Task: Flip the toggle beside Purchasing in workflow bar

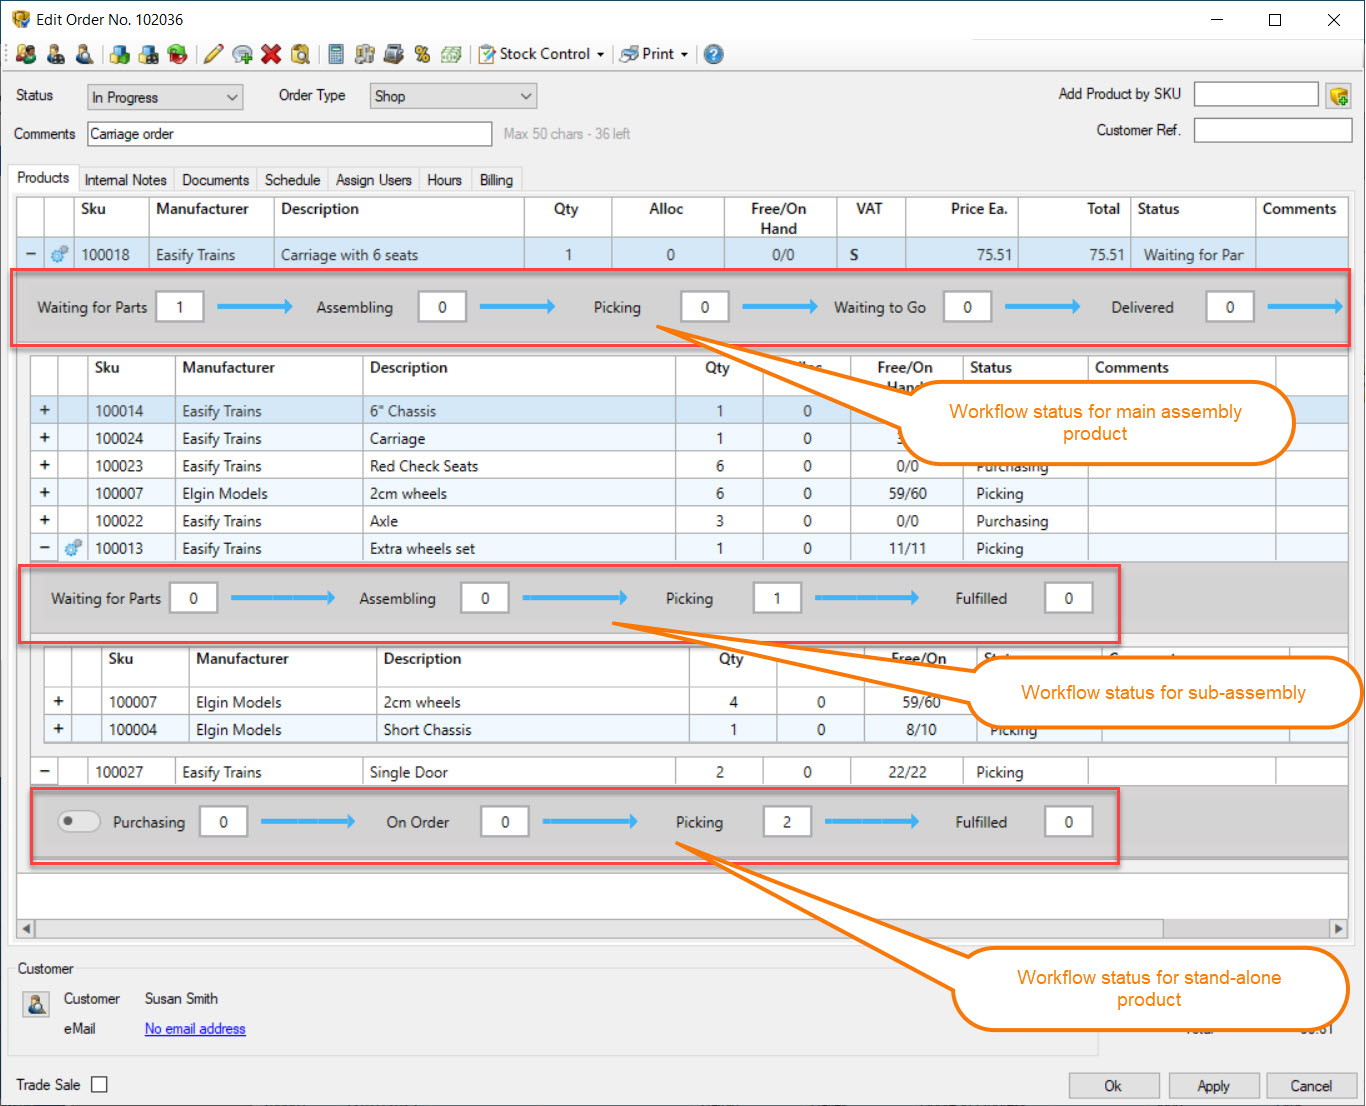Action: point(78,821)
